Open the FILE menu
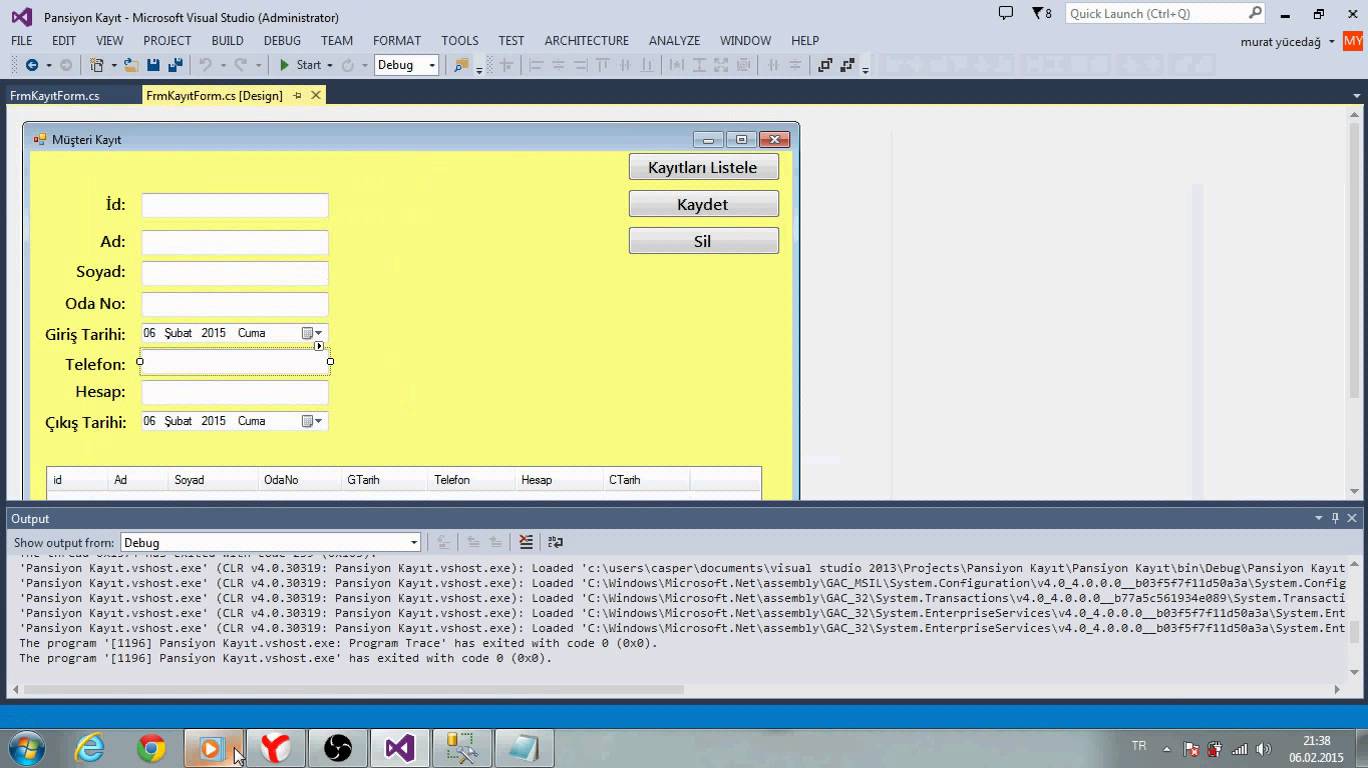The width and height of the screenshot is (1368, 768). click(22, 41)
